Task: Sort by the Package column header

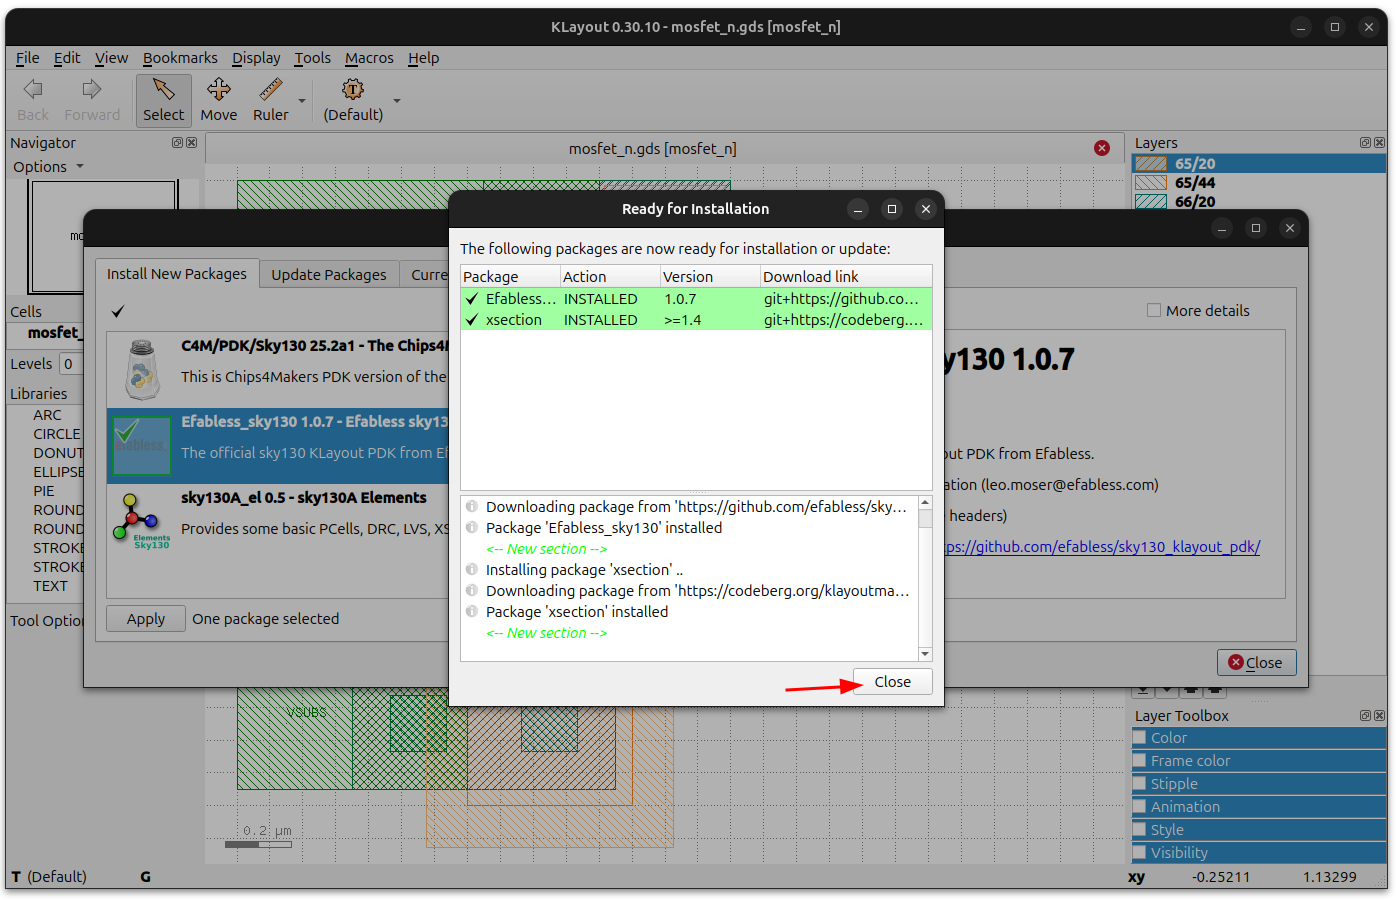Action: click(510, 277)
